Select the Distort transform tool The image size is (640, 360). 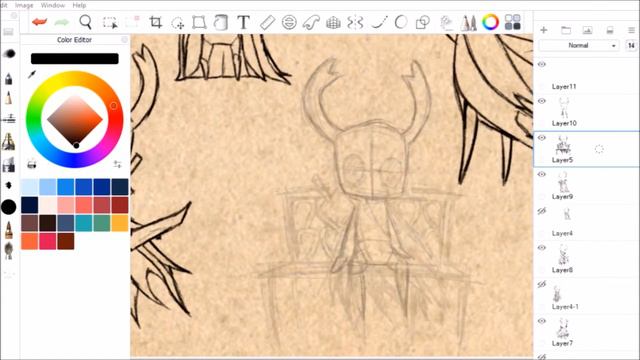coord(199,22)
